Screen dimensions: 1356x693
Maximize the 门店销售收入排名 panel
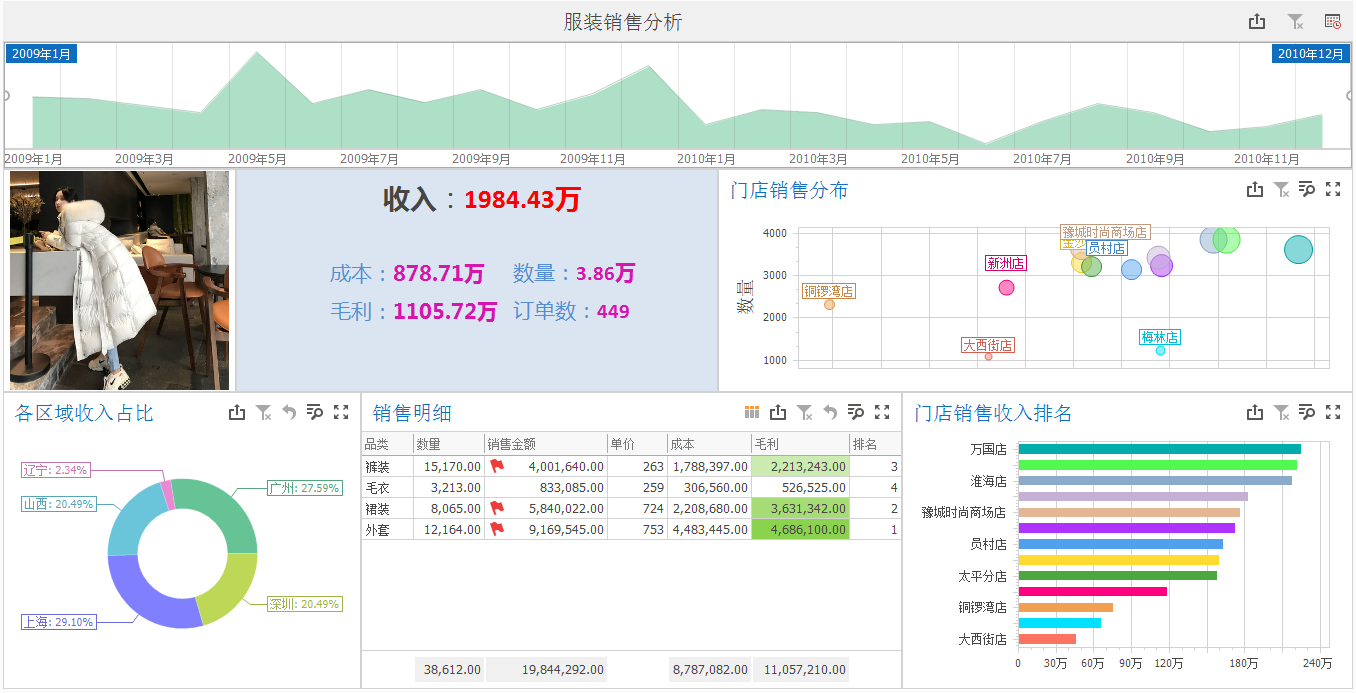[x=1332, y=412]
